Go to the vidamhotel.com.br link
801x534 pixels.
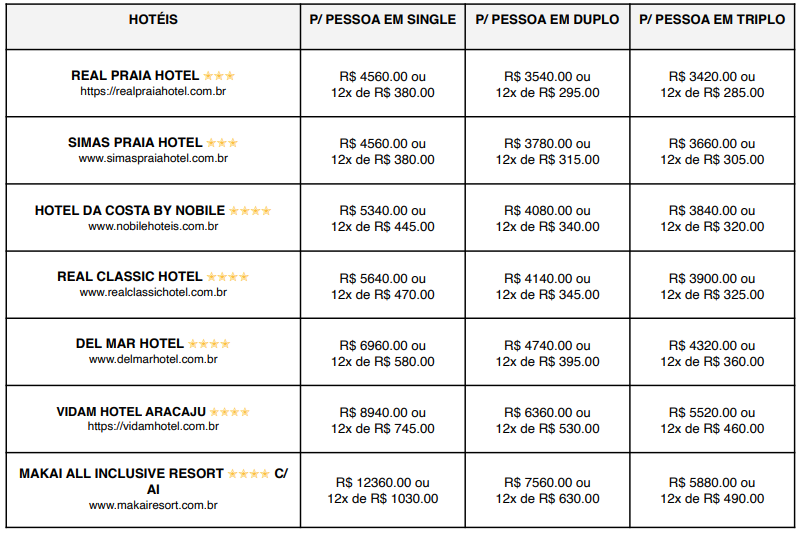point(153,426)
